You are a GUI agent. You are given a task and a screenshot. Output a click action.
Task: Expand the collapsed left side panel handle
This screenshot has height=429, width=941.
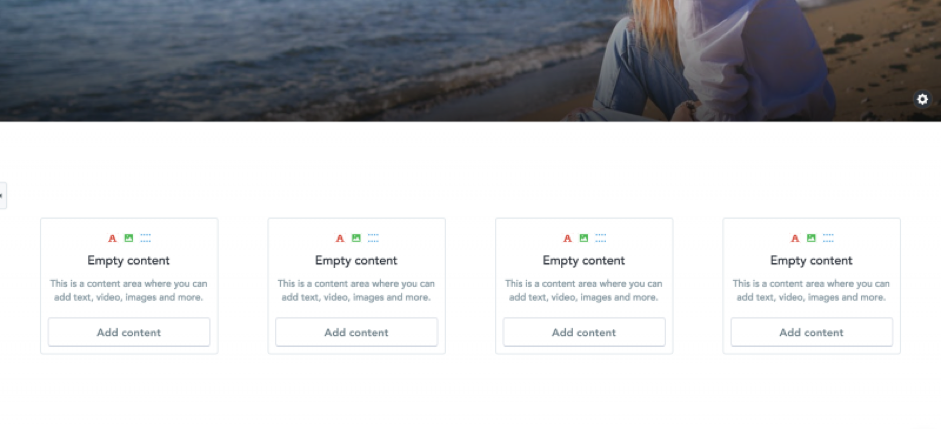[2, 196]
